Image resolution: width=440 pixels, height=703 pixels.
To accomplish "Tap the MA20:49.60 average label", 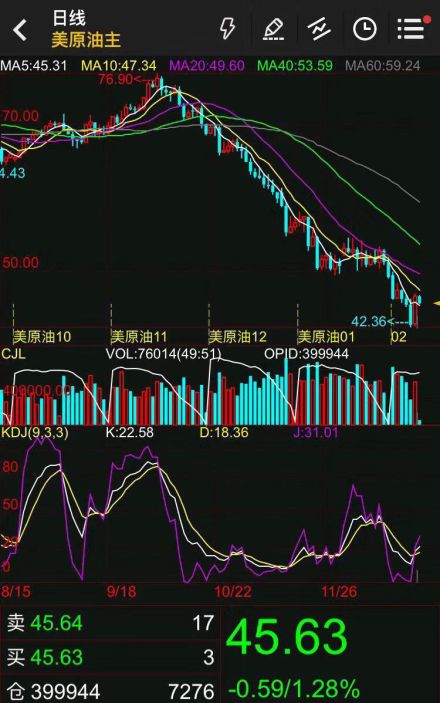I will 207,66.
